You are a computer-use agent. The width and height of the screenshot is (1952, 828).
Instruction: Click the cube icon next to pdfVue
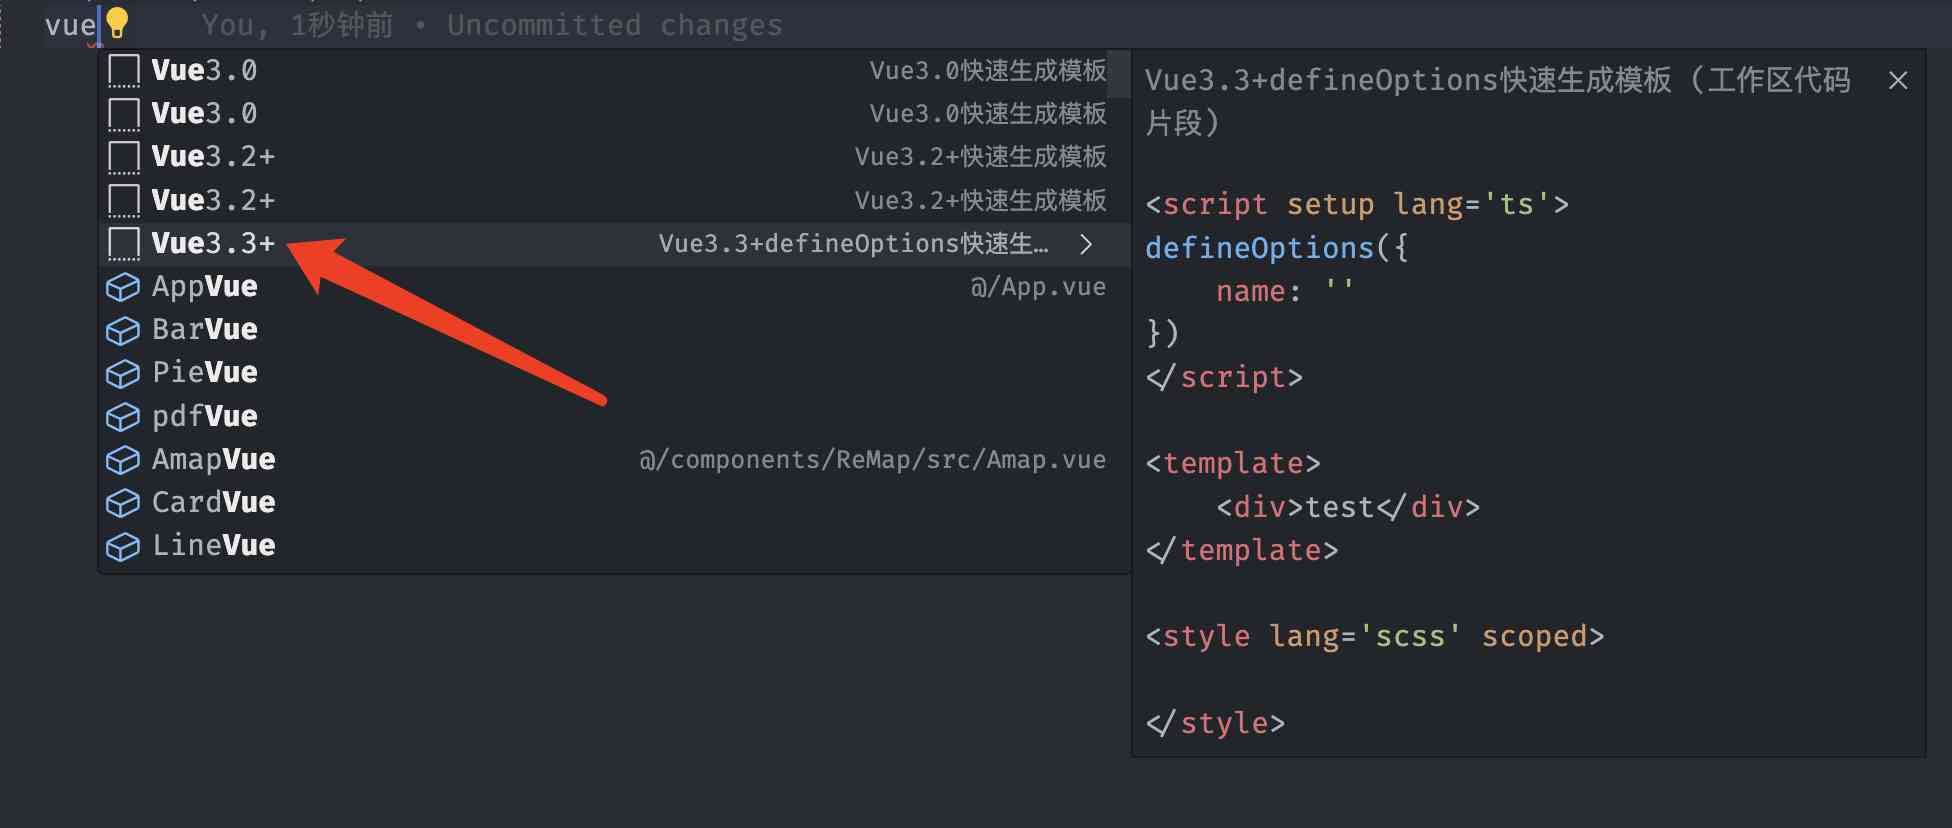click(123, 417)
